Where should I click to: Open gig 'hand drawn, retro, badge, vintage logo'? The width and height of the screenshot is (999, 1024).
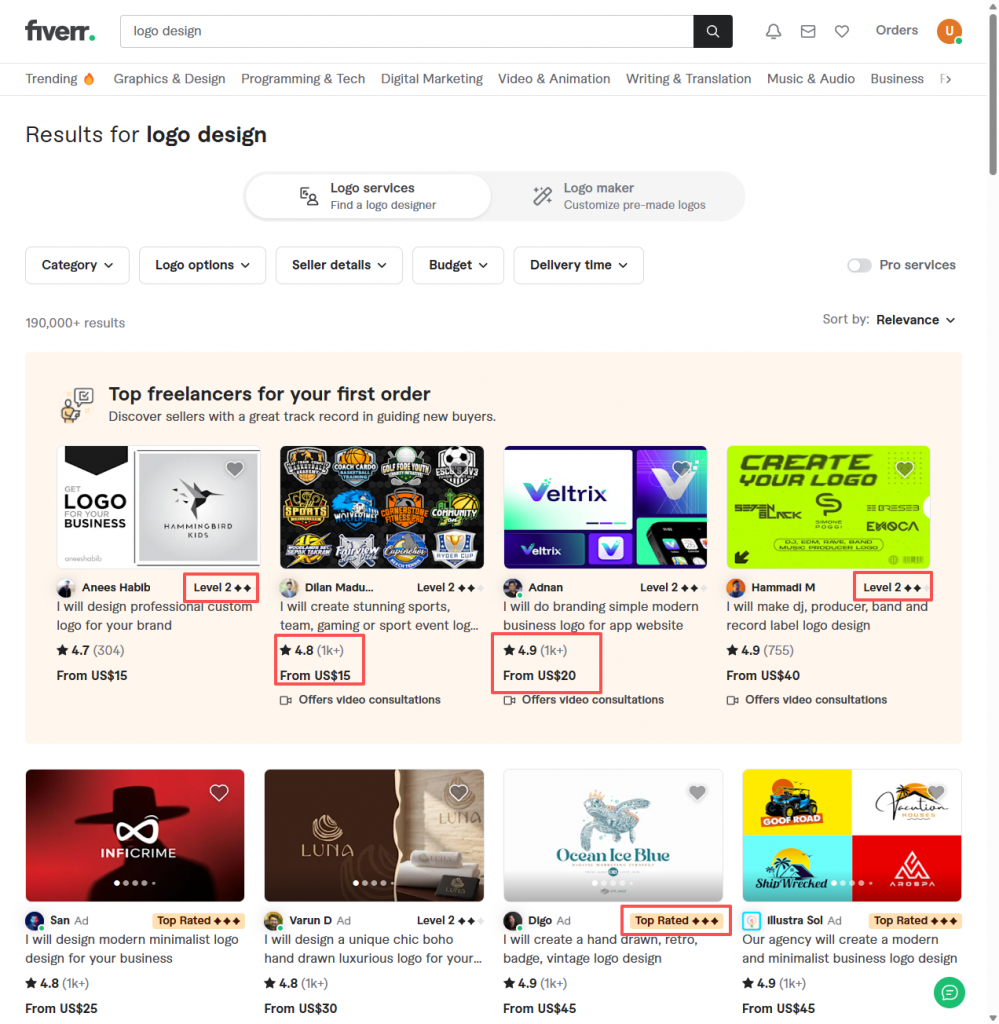click(600, 949)
